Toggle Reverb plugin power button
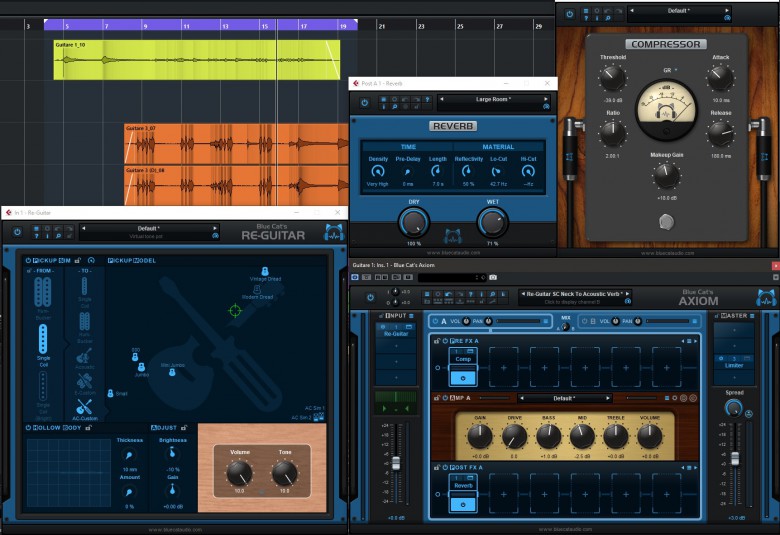 365,103
